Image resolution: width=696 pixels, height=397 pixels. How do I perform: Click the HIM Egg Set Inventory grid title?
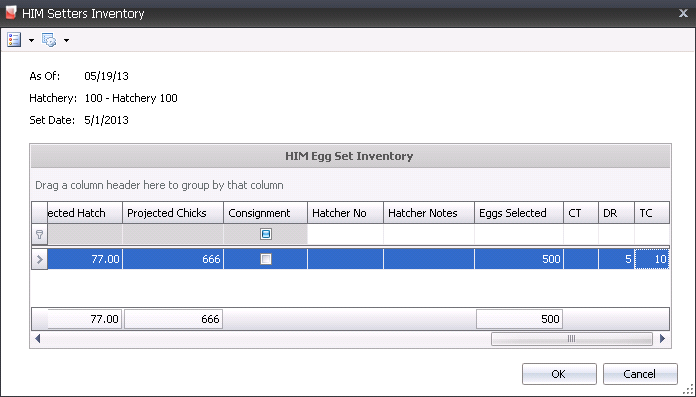coord(349,156)
